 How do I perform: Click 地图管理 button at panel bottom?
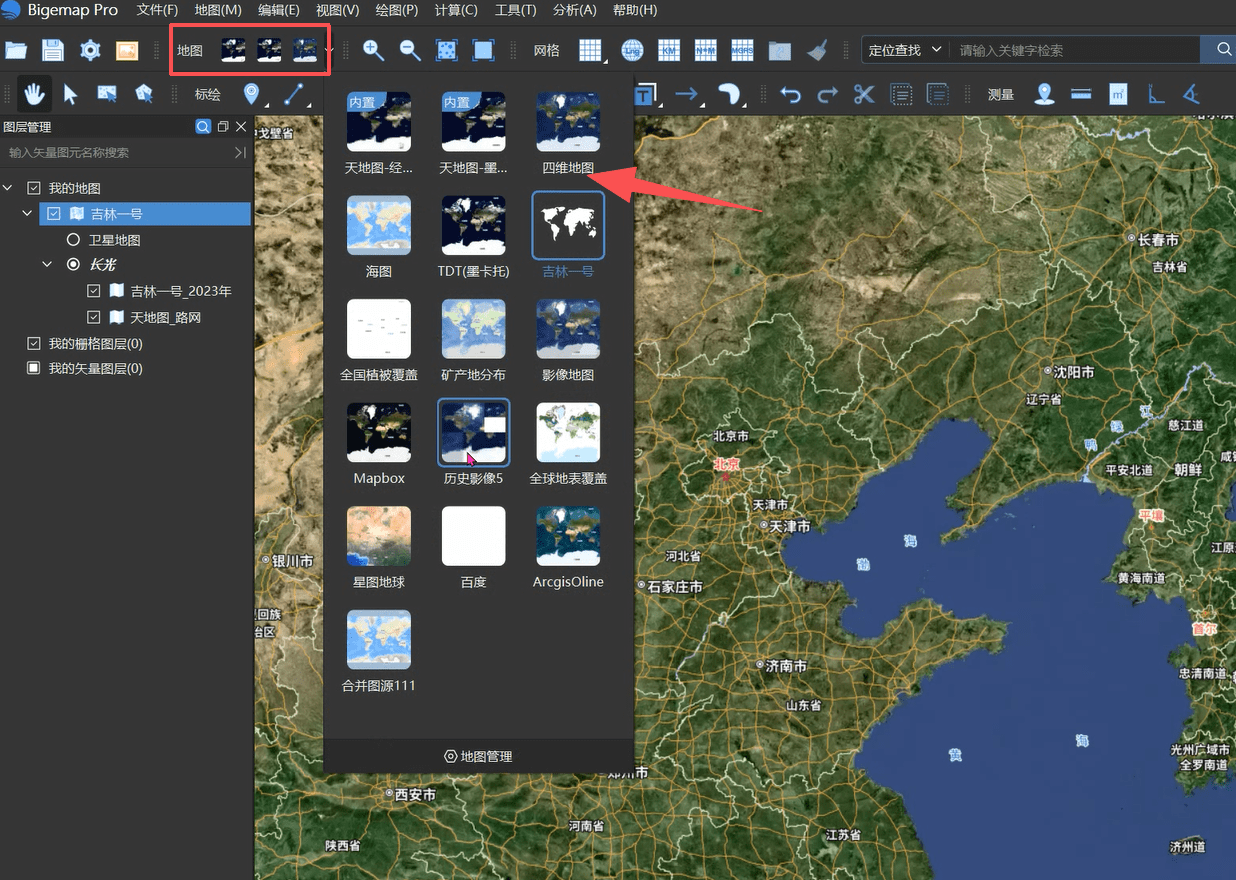[x=478, y=756]
